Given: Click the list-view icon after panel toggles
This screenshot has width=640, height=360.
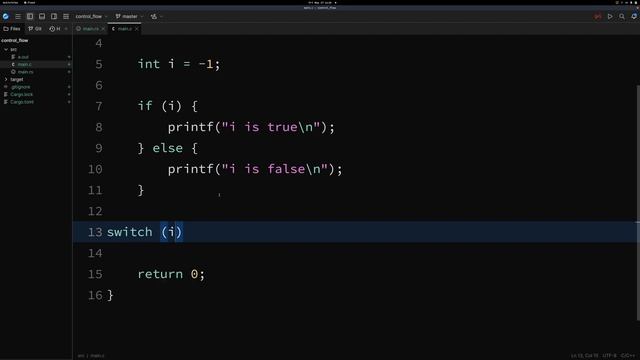Looking at the screenshot, I should tap(66, 16).
